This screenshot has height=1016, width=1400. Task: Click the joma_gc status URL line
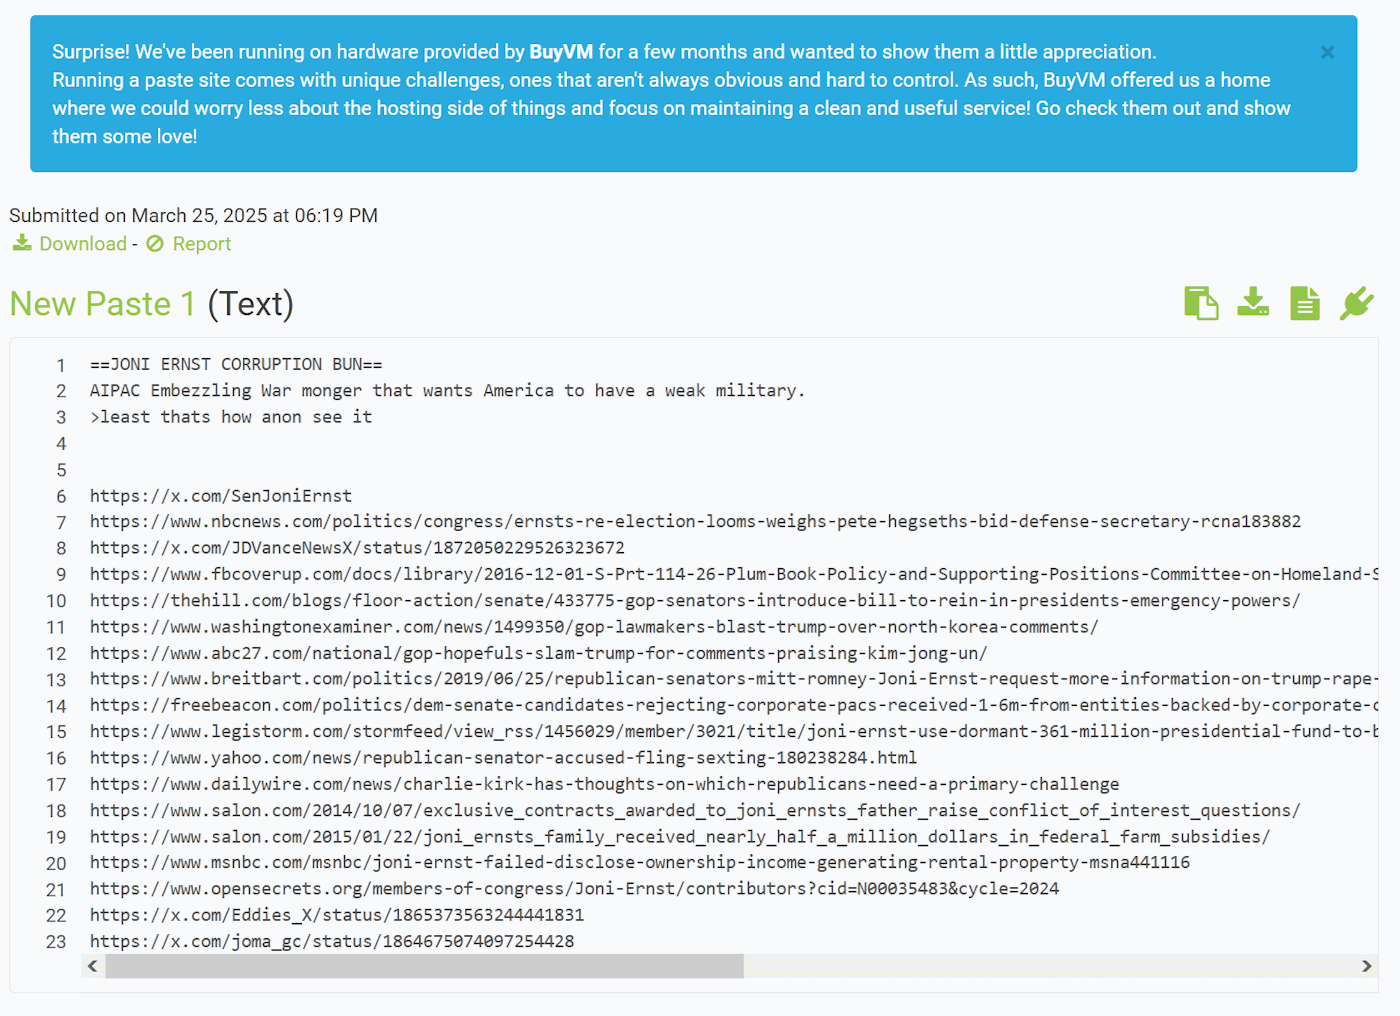coord(332,941)
